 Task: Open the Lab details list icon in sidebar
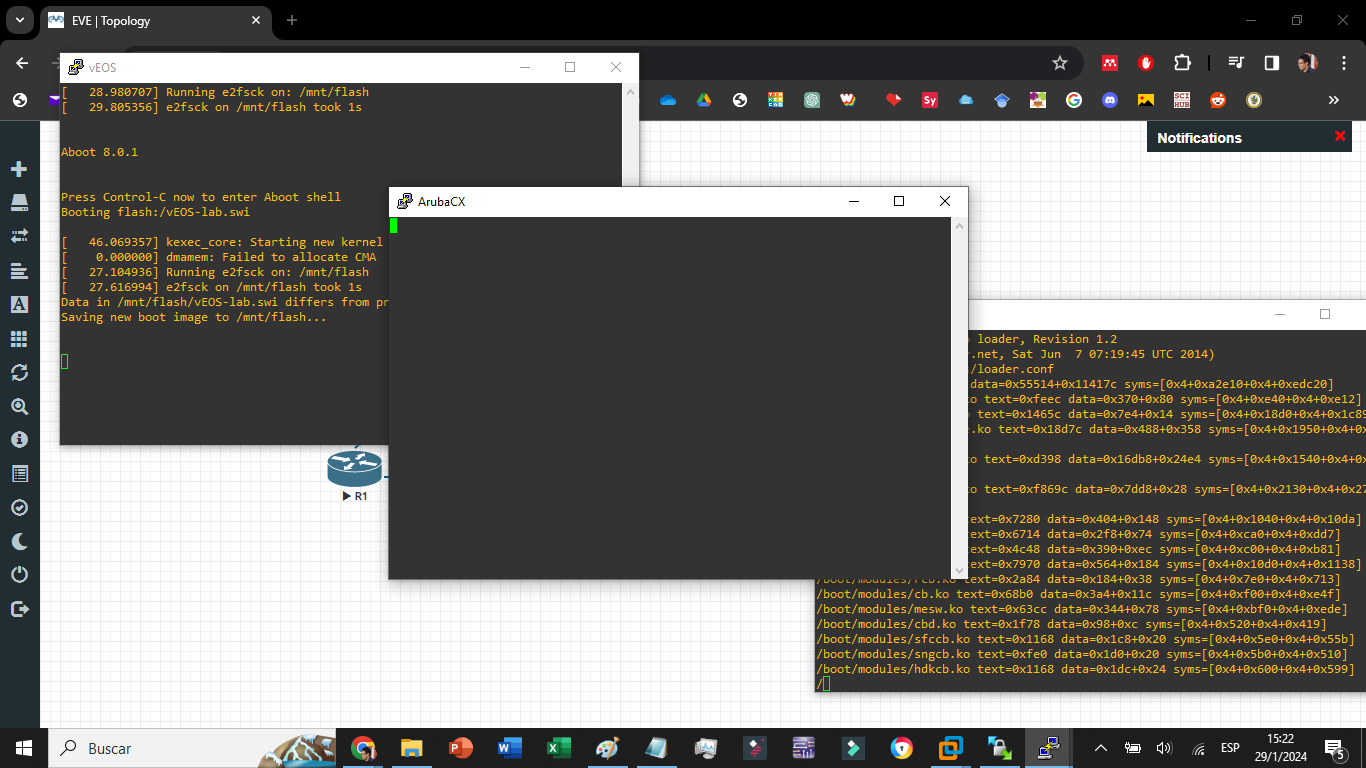point(19,473)
